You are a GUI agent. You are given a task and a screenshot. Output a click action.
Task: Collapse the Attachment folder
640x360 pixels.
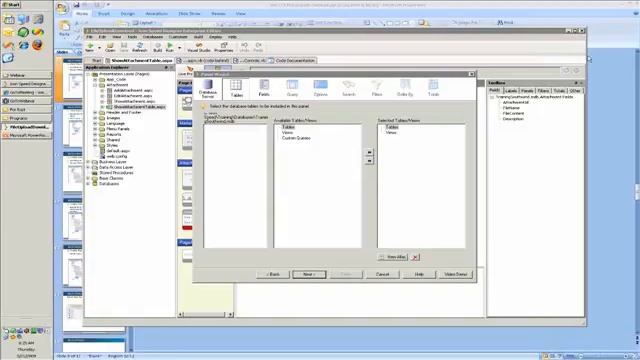coord(95,85)
